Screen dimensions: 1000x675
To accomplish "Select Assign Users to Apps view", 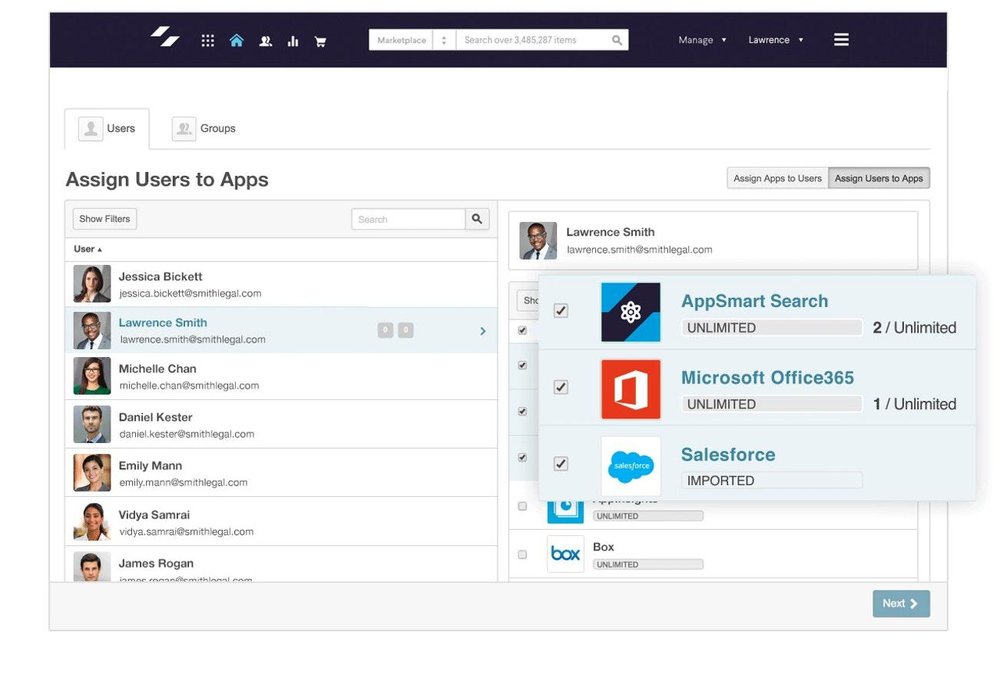I will click(x=879, y=178).
